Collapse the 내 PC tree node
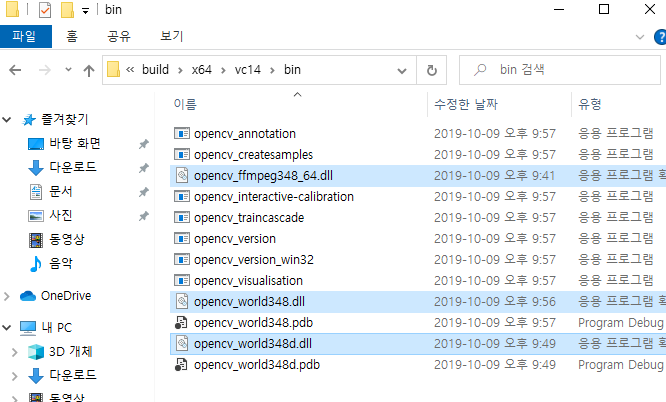This screenshot has width=666, height=402. (x=7, y=328)
